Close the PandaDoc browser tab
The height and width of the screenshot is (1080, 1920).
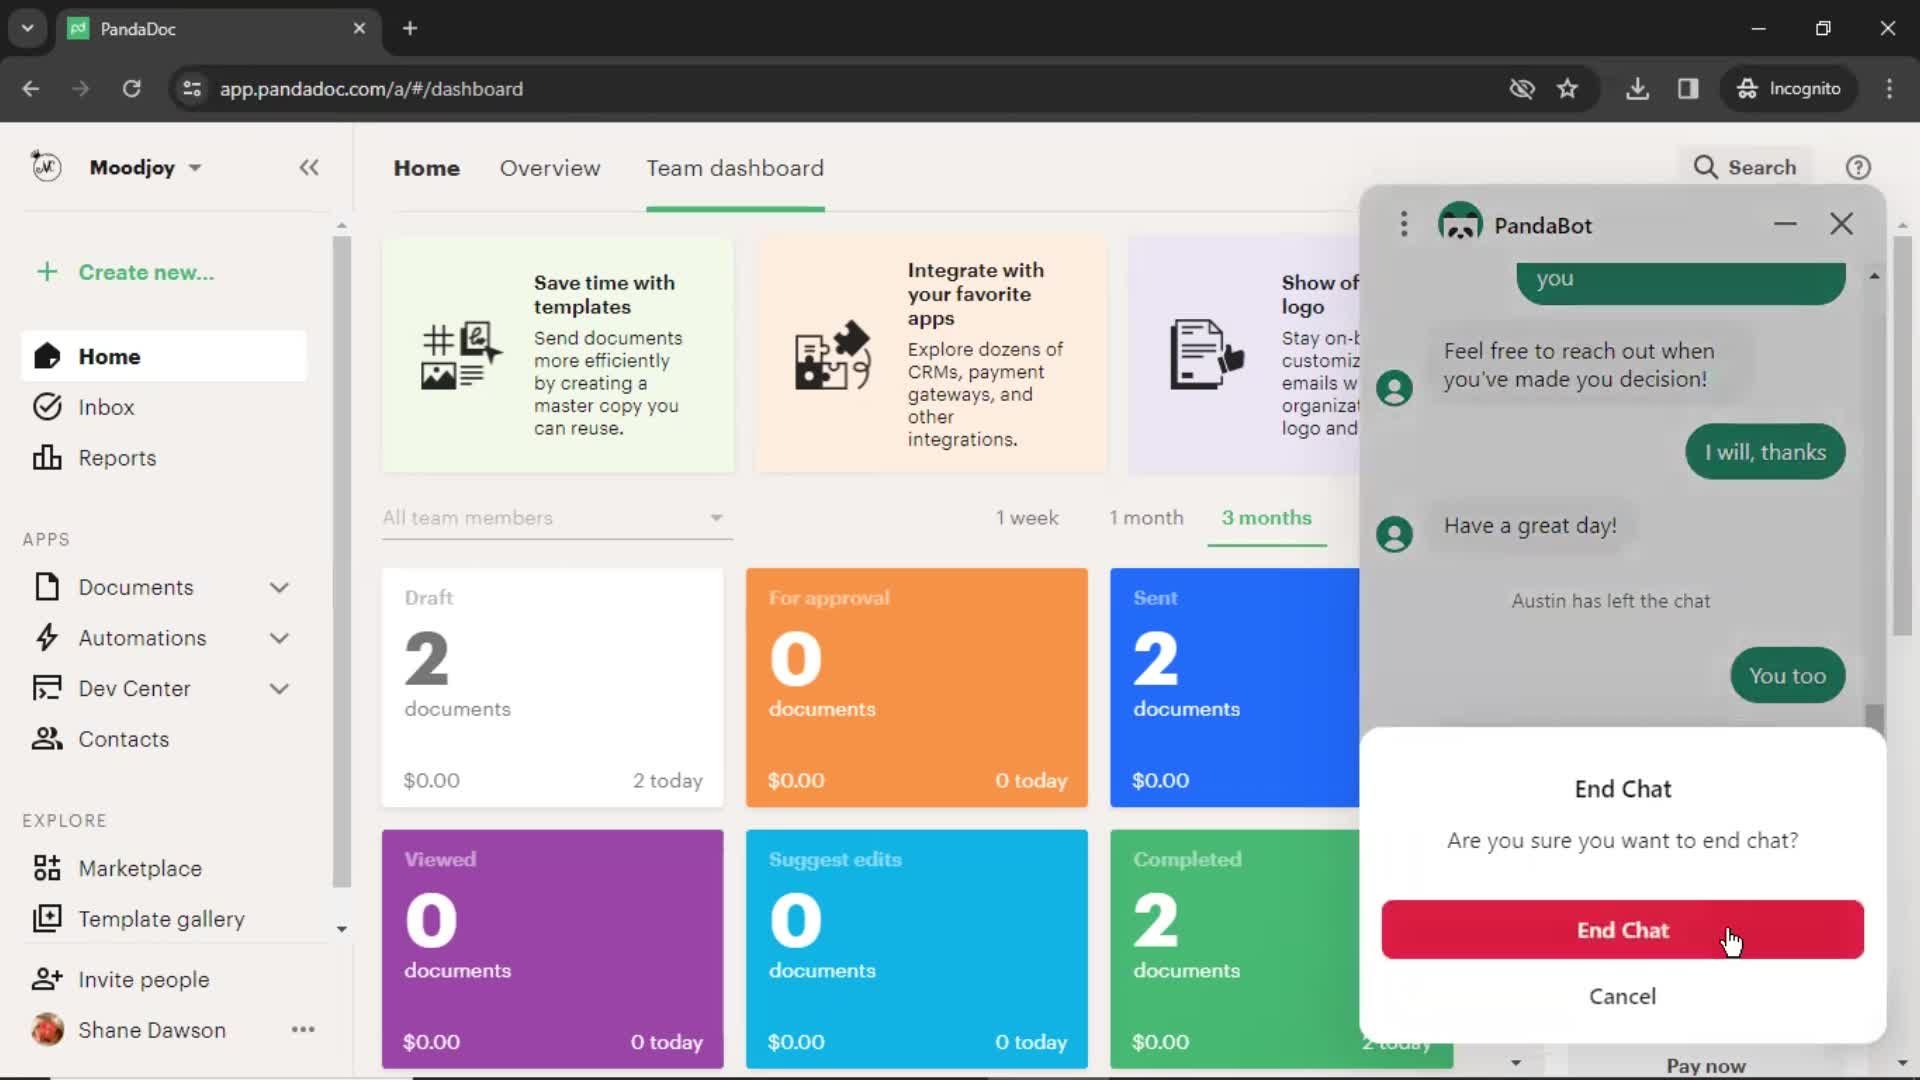click(x=359, y=28)
